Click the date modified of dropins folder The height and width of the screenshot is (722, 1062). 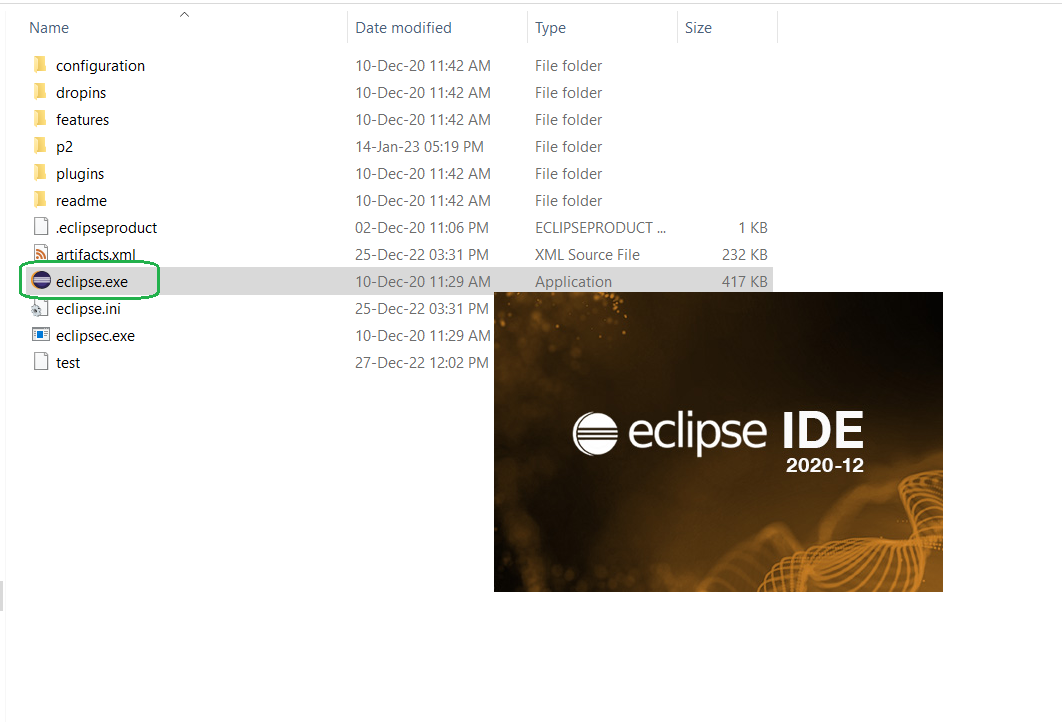tap(423, 93)
